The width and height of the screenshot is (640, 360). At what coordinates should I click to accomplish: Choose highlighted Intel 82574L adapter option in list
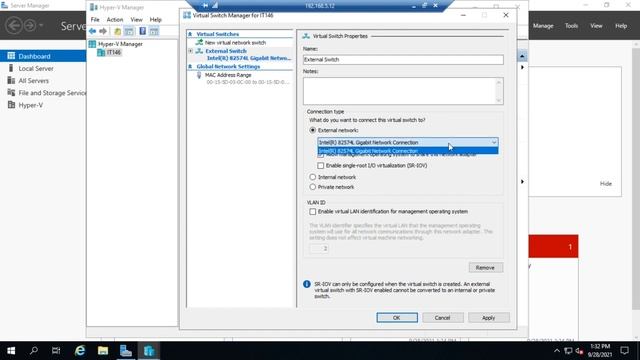(408, 151)
